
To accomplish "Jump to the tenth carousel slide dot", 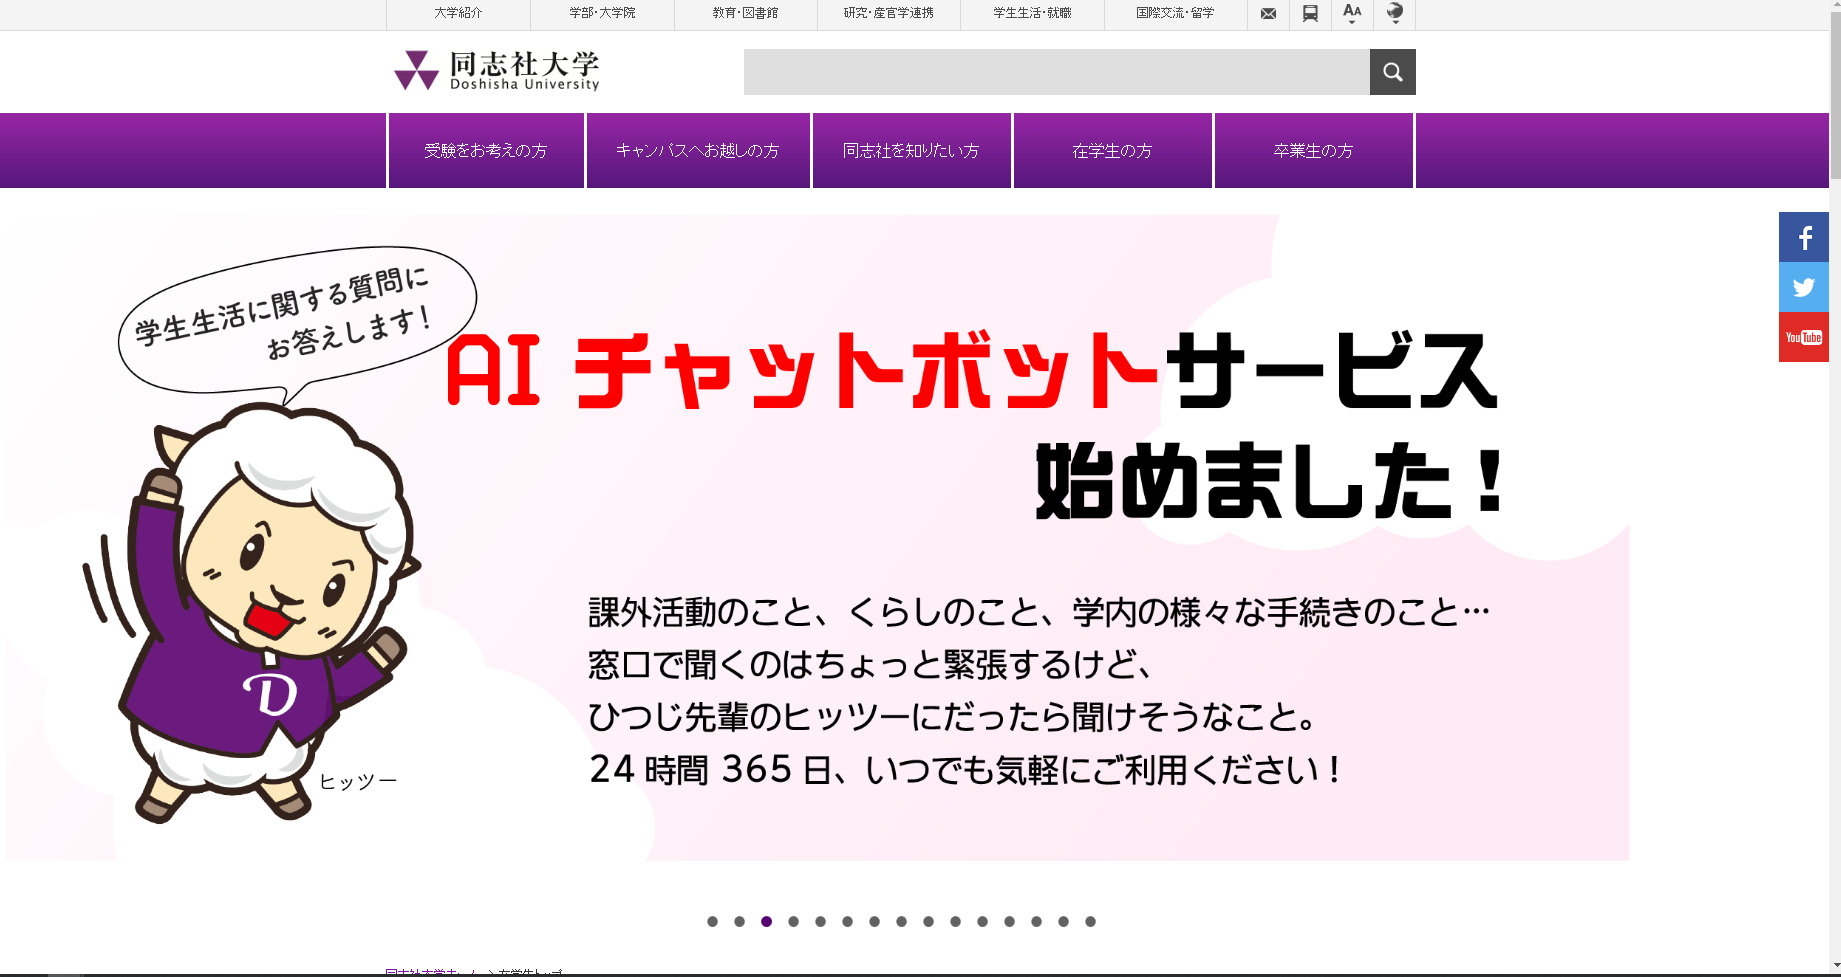I will 955,922.
